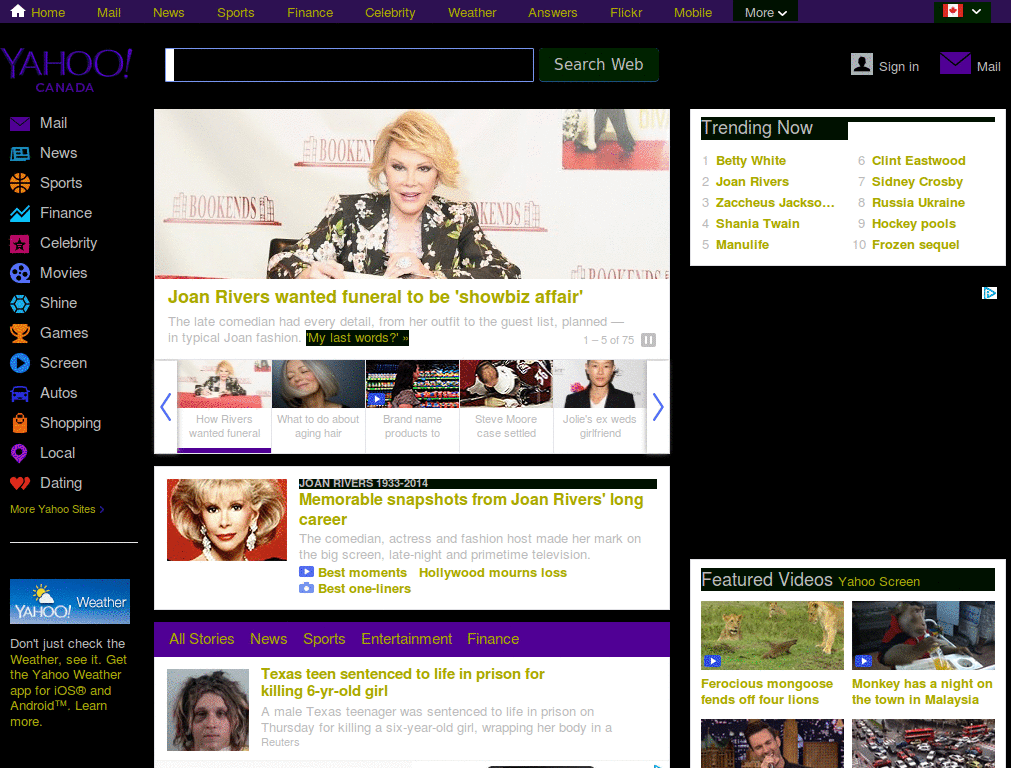The height and width of the screenshot is (768, 1024).
Task: Play the Monkey night on the town video
Action: tap(923, 635)
